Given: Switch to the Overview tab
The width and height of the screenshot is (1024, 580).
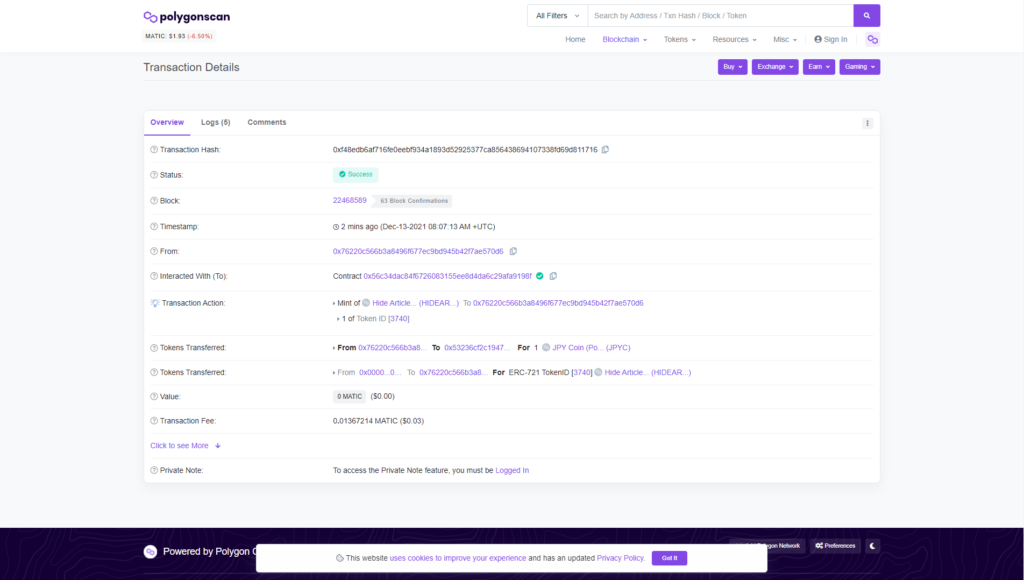Looking at the screenshot, I should click(167, 123).
